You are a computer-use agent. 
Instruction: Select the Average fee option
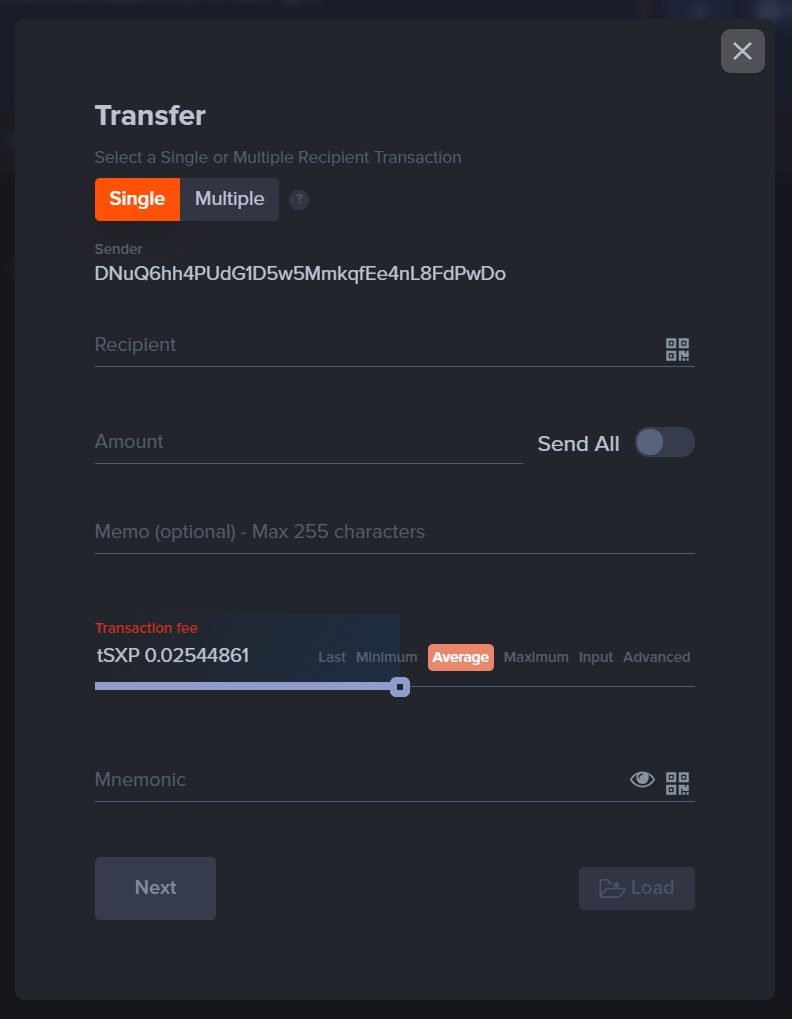[461, 657]
